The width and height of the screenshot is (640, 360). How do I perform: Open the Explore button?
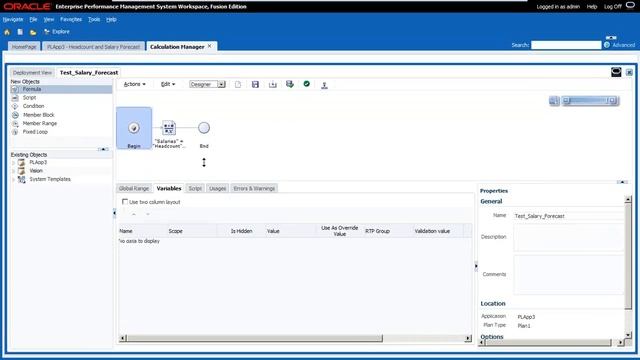tap(57, 31)
